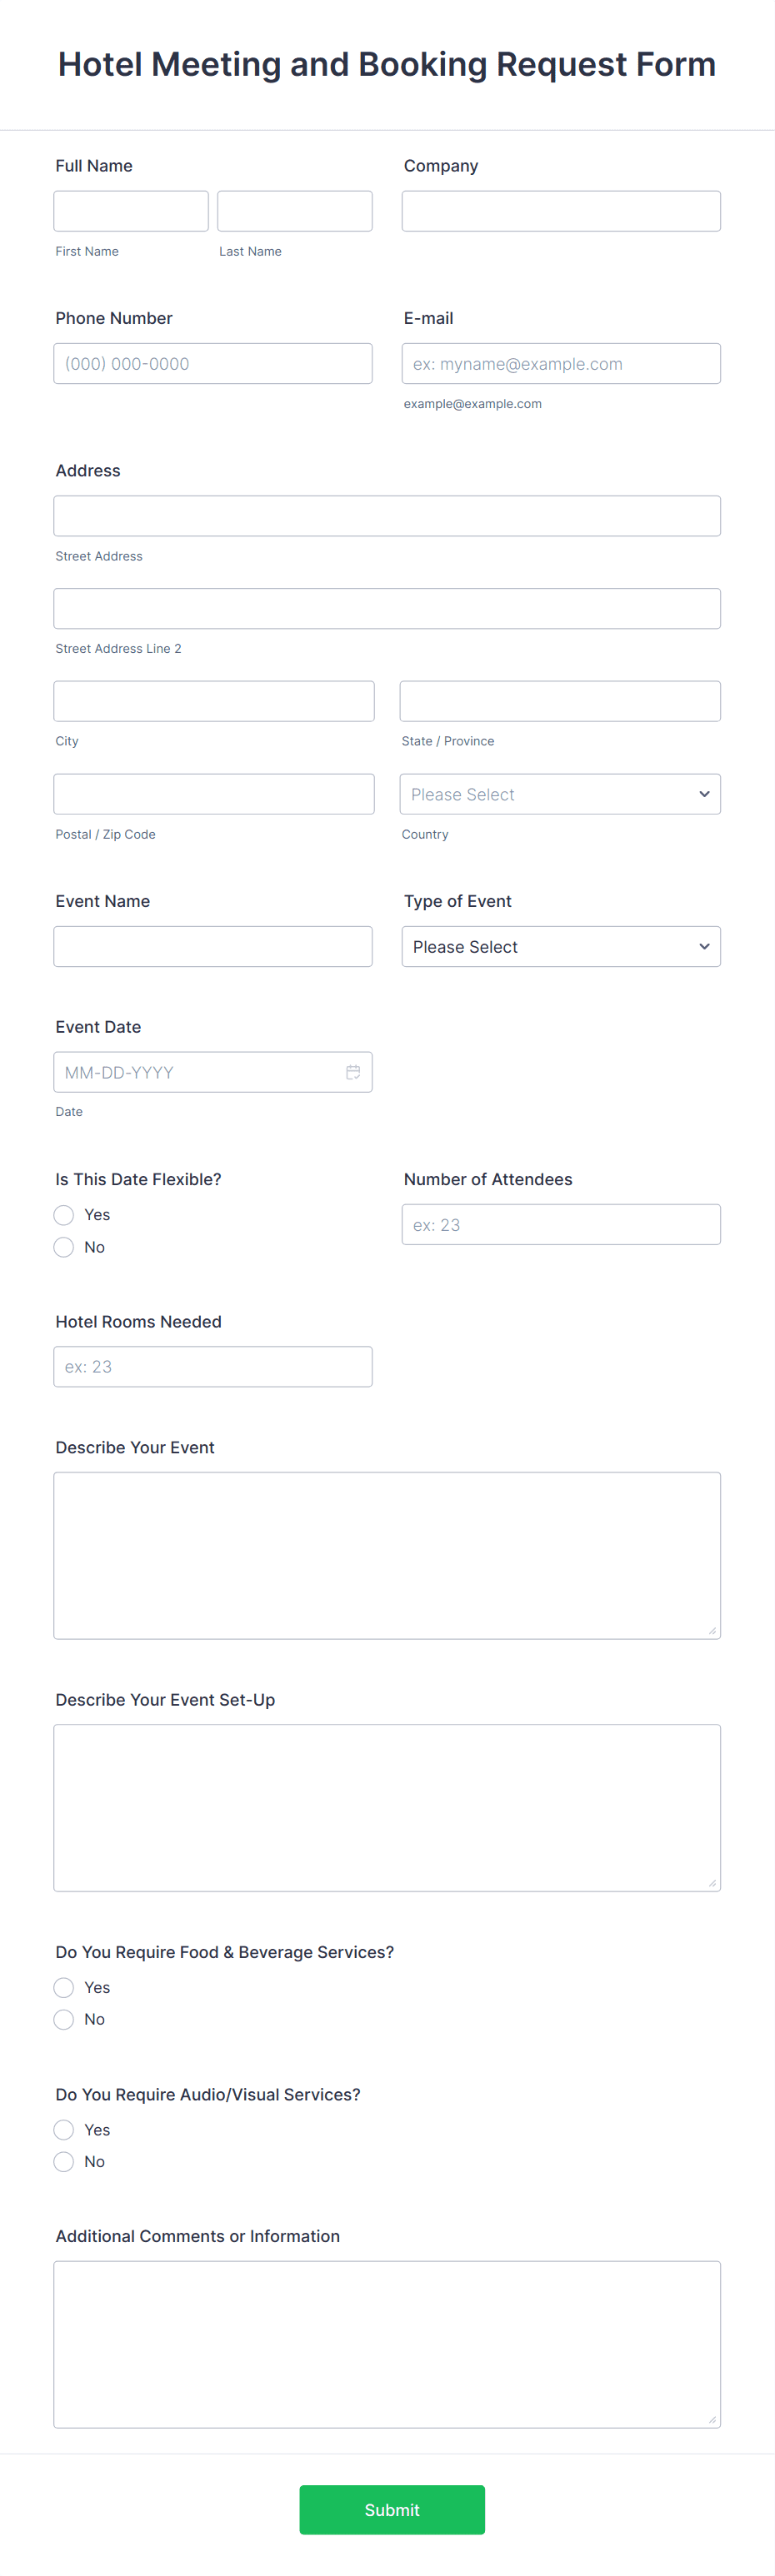The width and height of the screenshot is (775, 2576).
Task: Select Yes for flexible event date
Action: (x=63, y=1214)
